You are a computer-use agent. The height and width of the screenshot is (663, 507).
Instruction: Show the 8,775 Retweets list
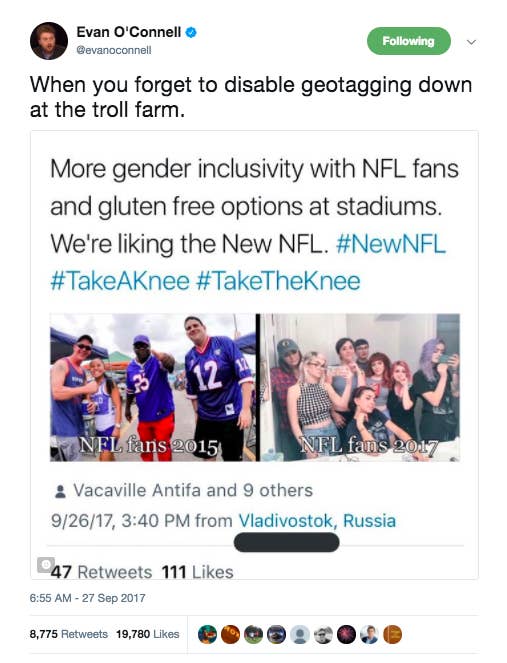[x=69, y=634]
